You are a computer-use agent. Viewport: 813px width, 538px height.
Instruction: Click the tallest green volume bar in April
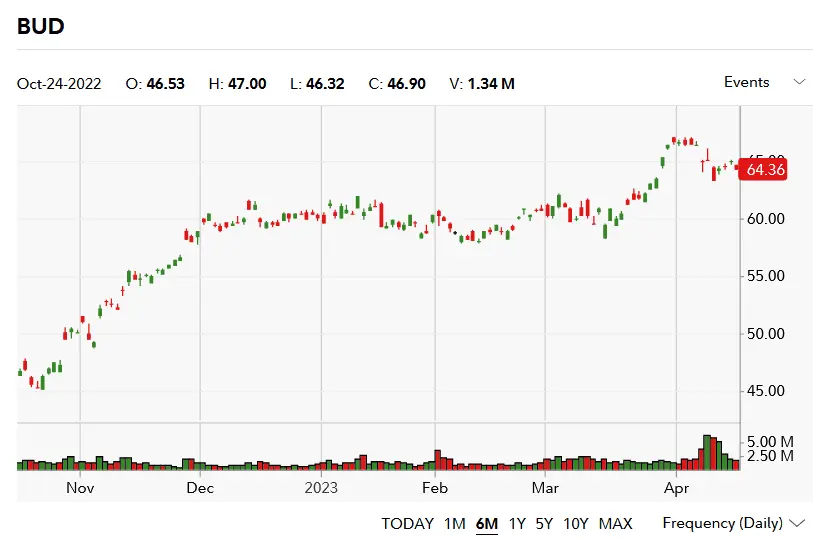tap(707, 452)
